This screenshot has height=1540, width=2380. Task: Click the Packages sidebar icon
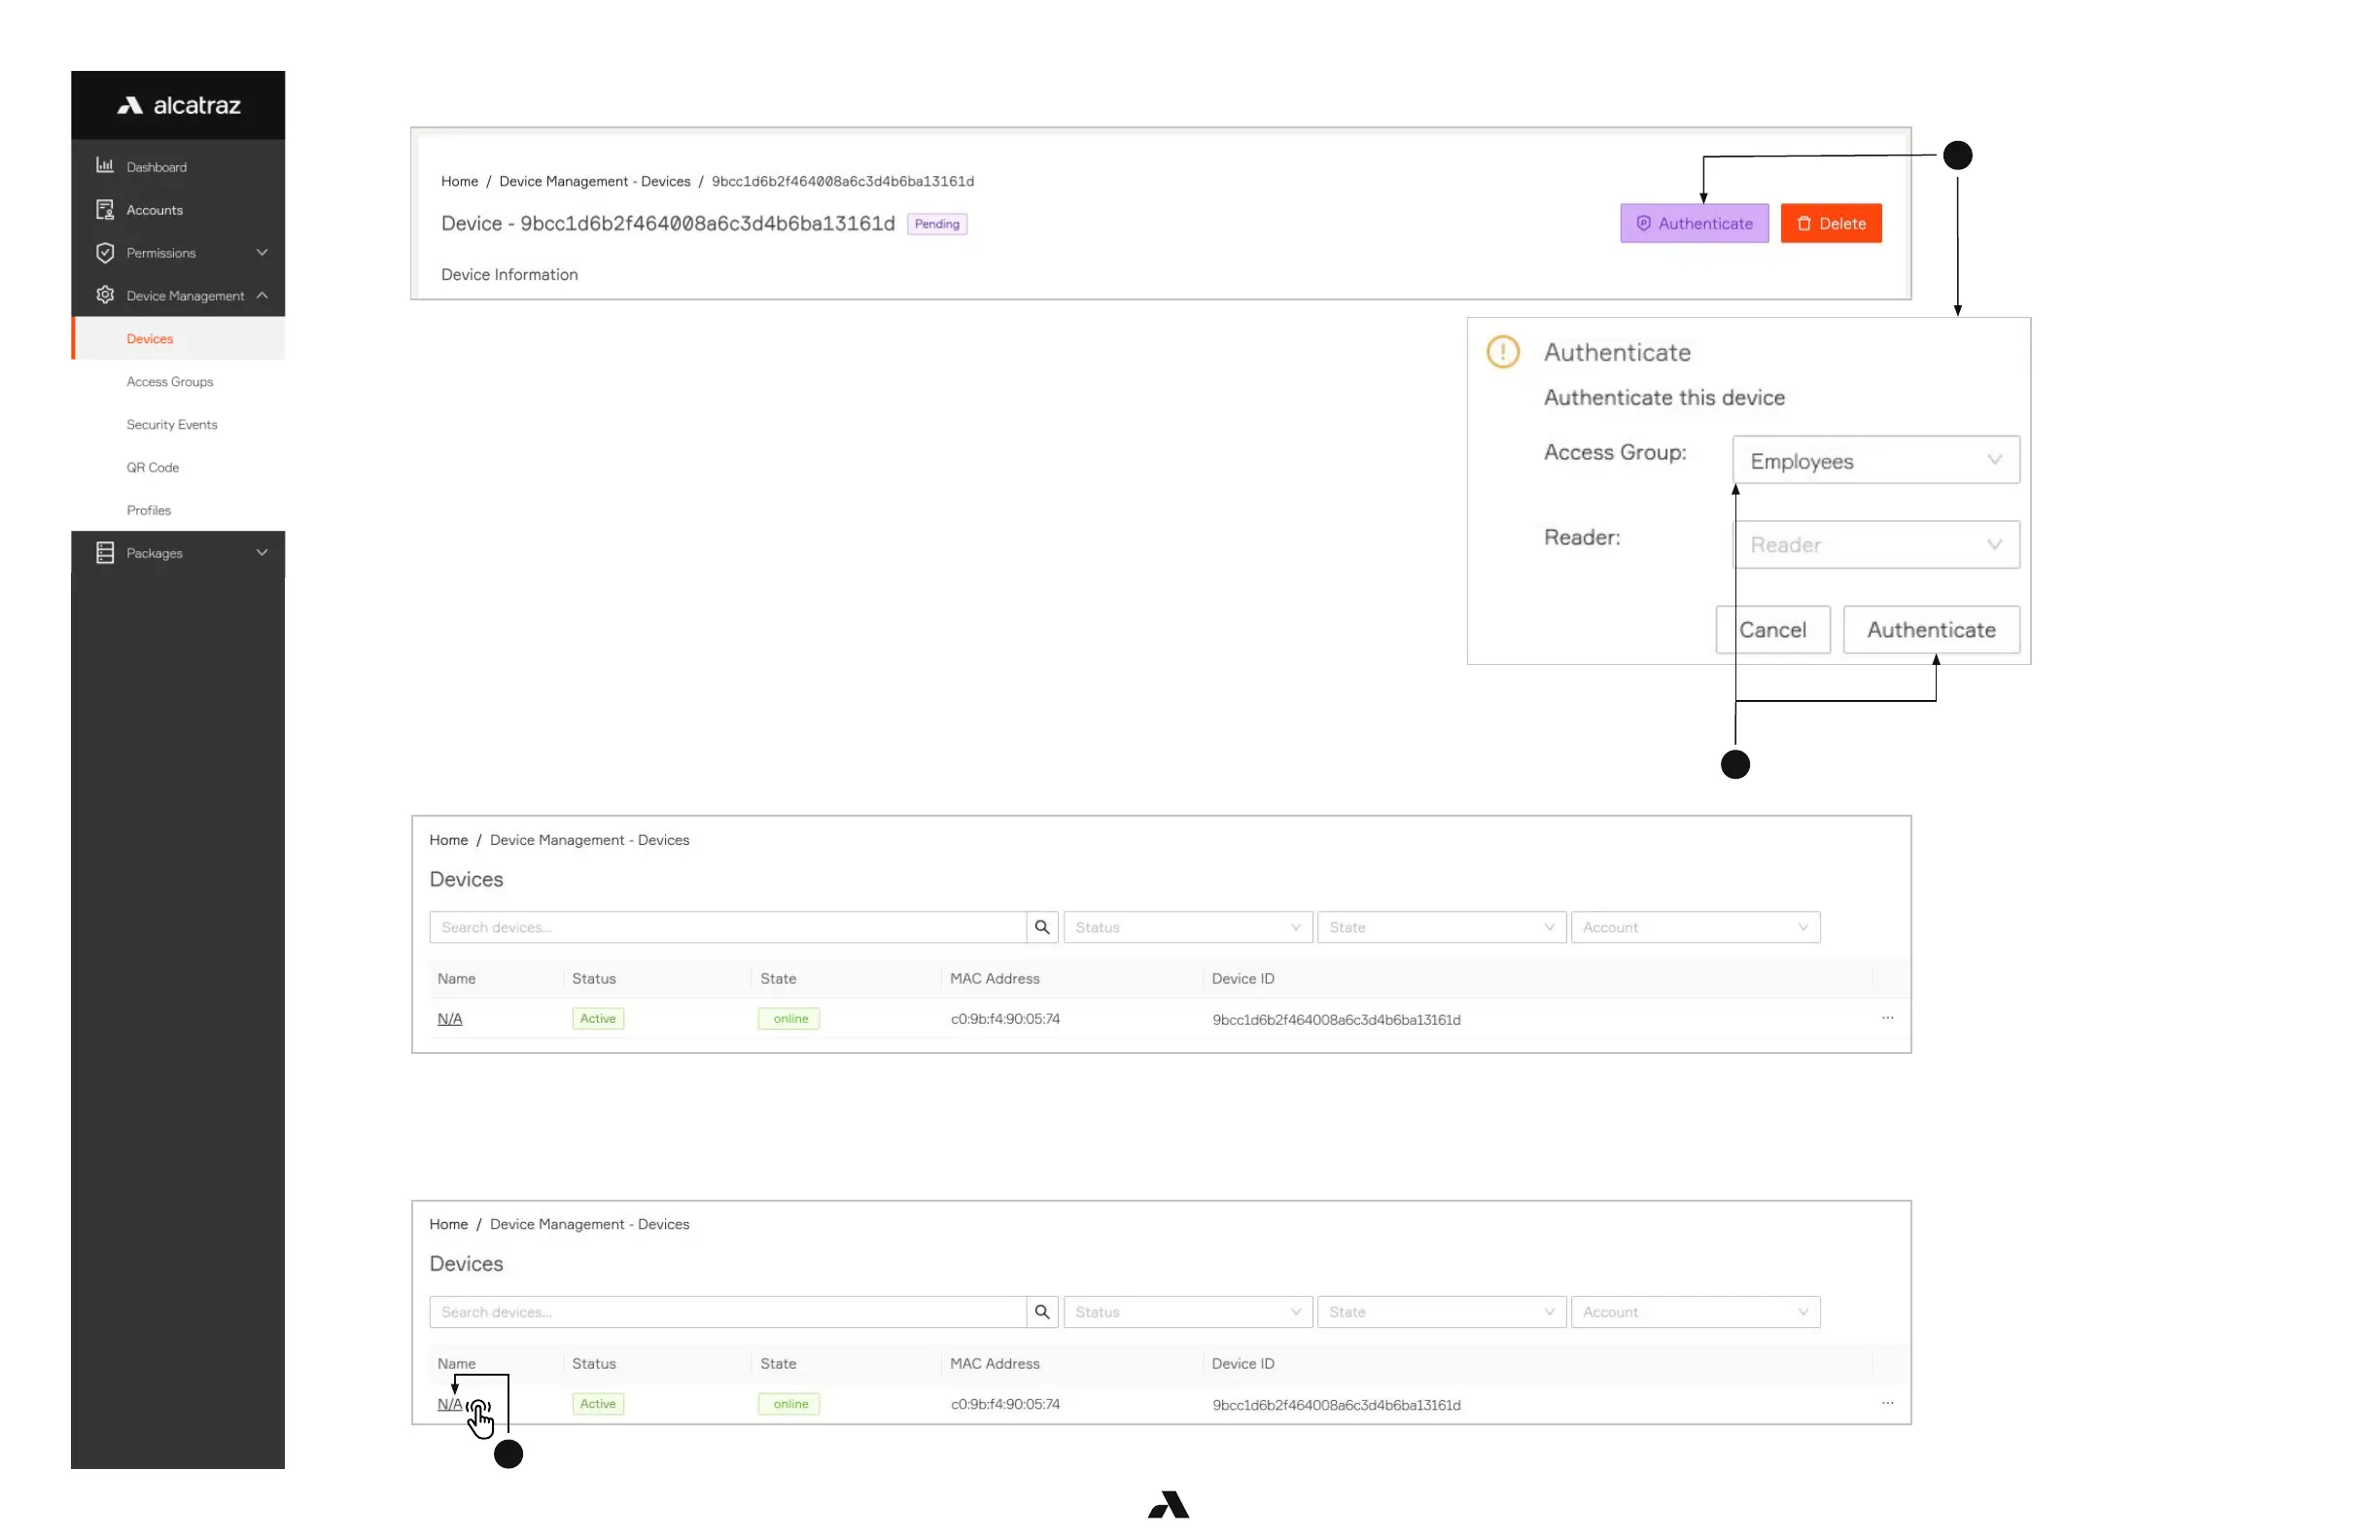point(105,553)
